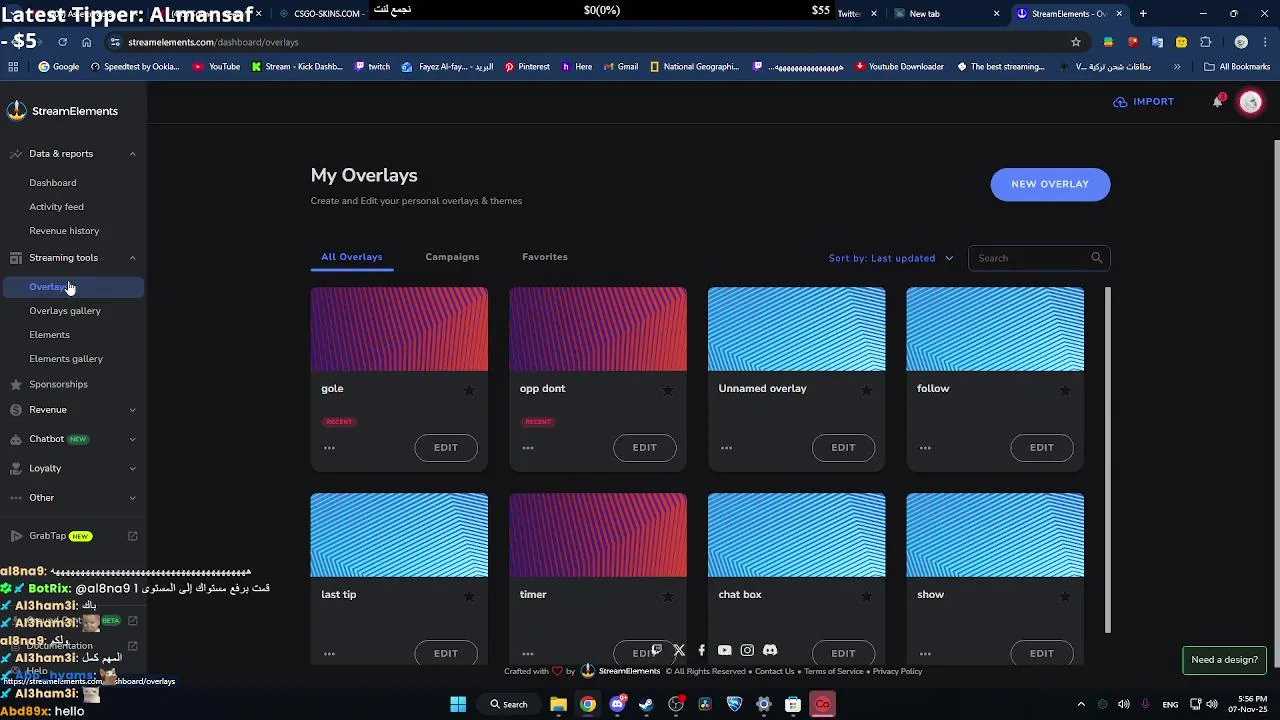Screen dimensions: 1280x720
Task: Edit the opp dont overlay
Action: coord(644,448)
